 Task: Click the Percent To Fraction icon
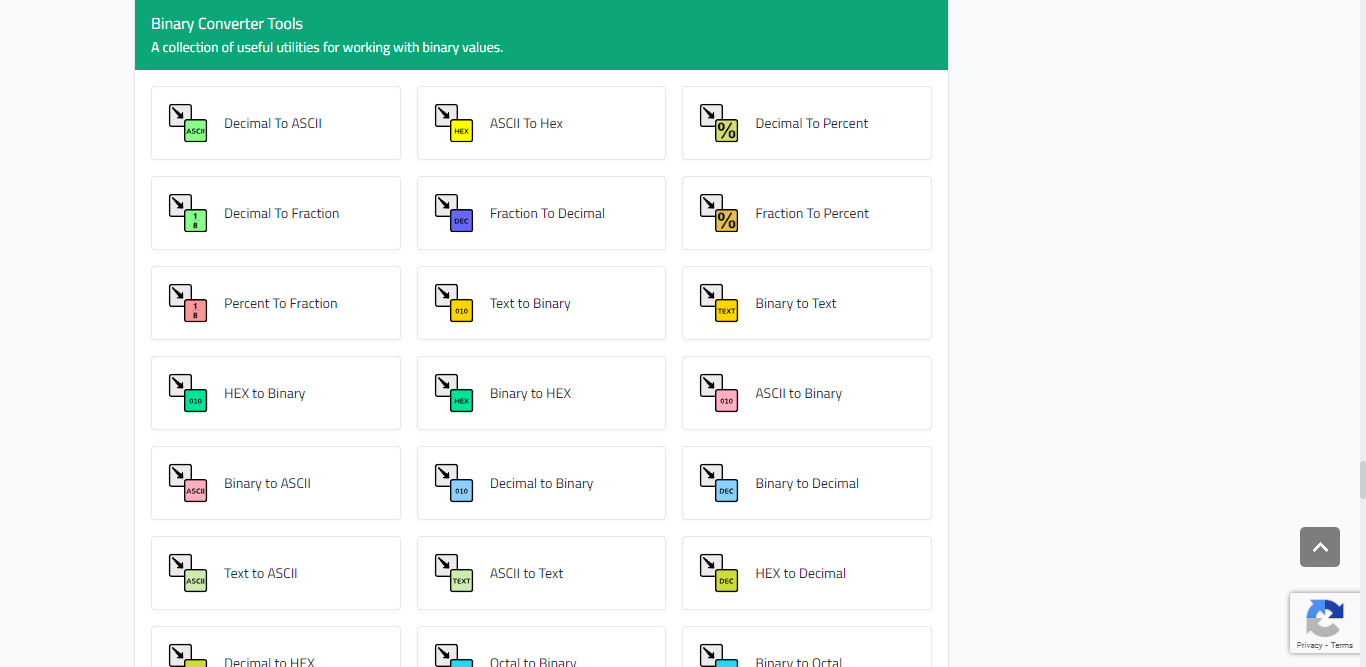[188, 303]
